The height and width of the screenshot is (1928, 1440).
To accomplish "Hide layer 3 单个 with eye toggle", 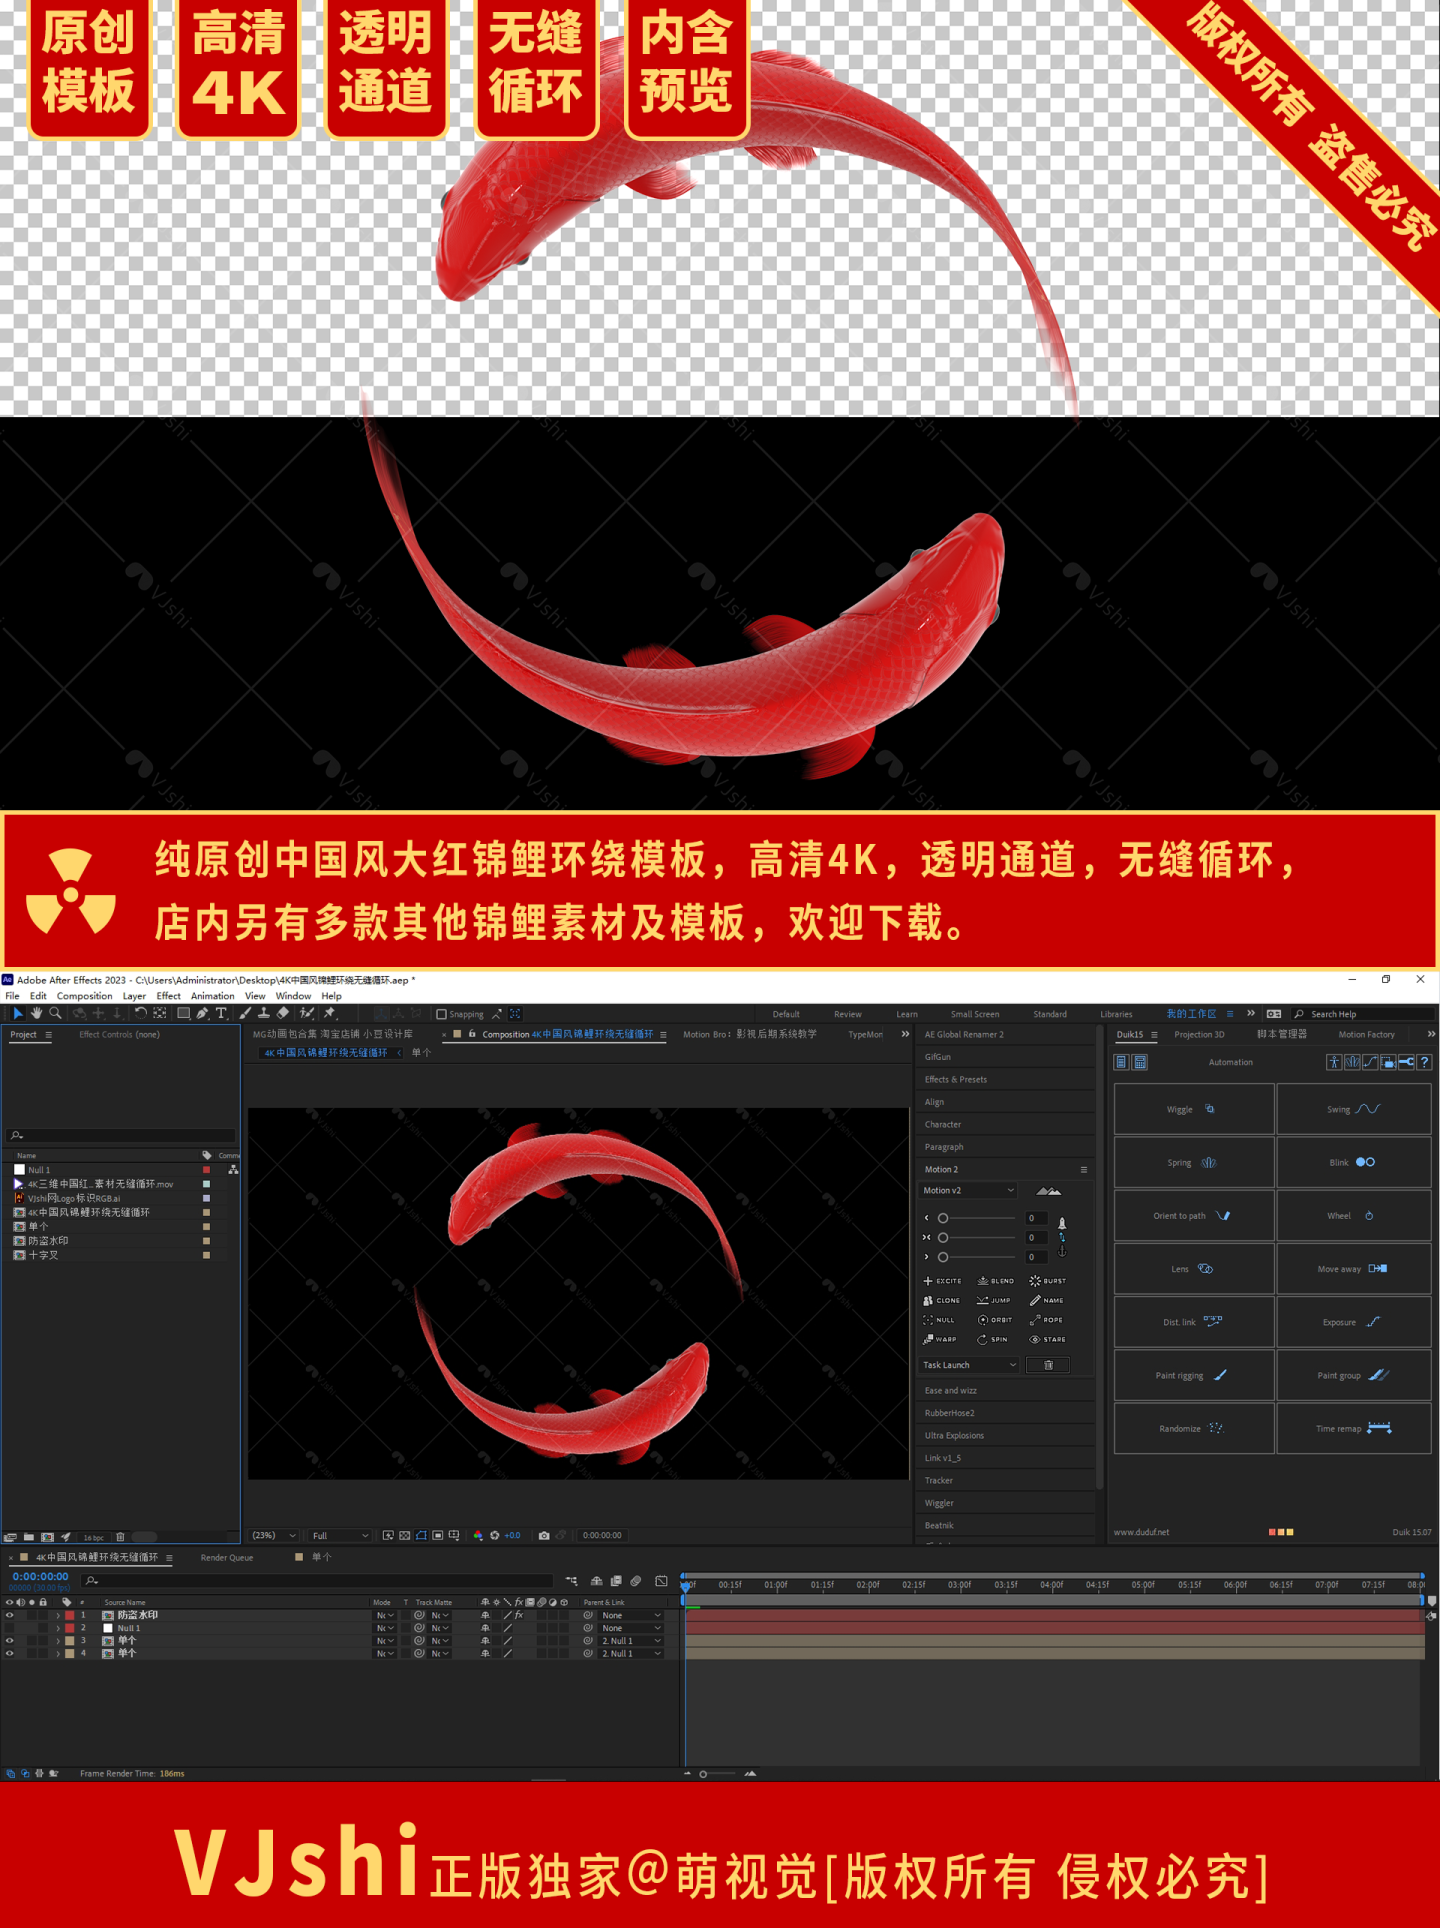I will pos(10,1641).
